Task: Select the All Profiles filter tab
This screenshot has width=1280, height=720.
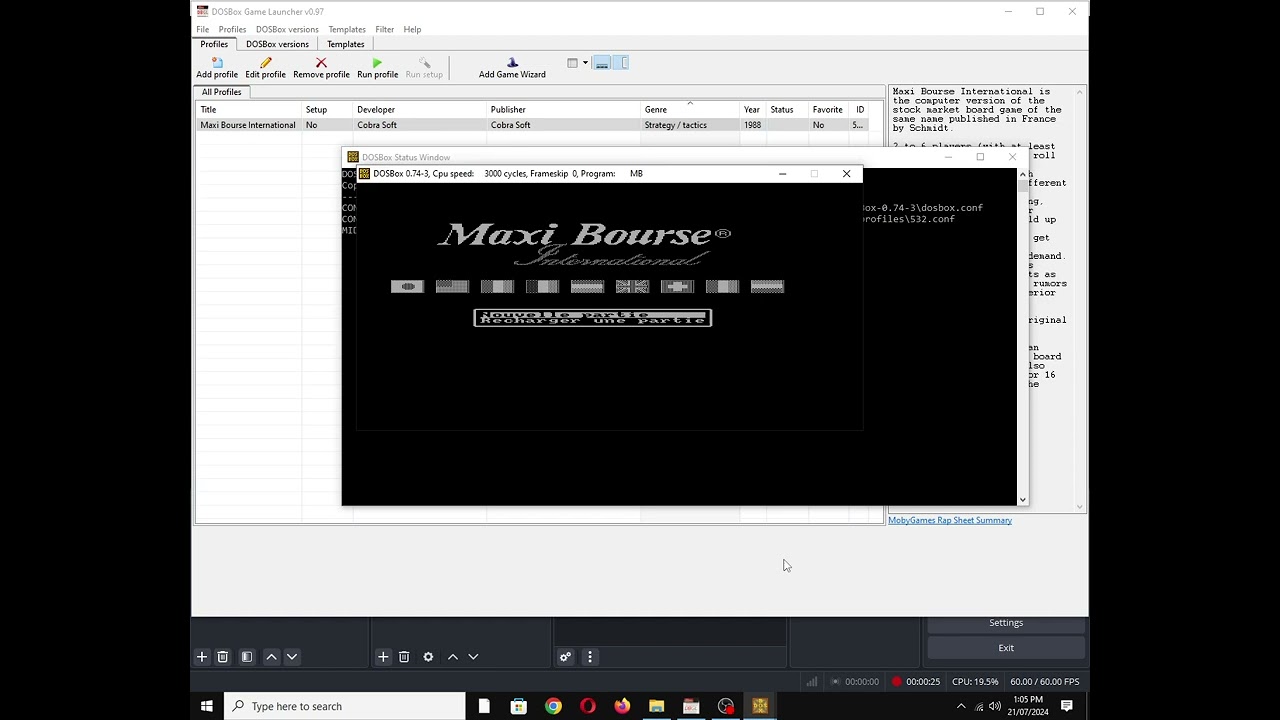Action: (x=222, y=92)
